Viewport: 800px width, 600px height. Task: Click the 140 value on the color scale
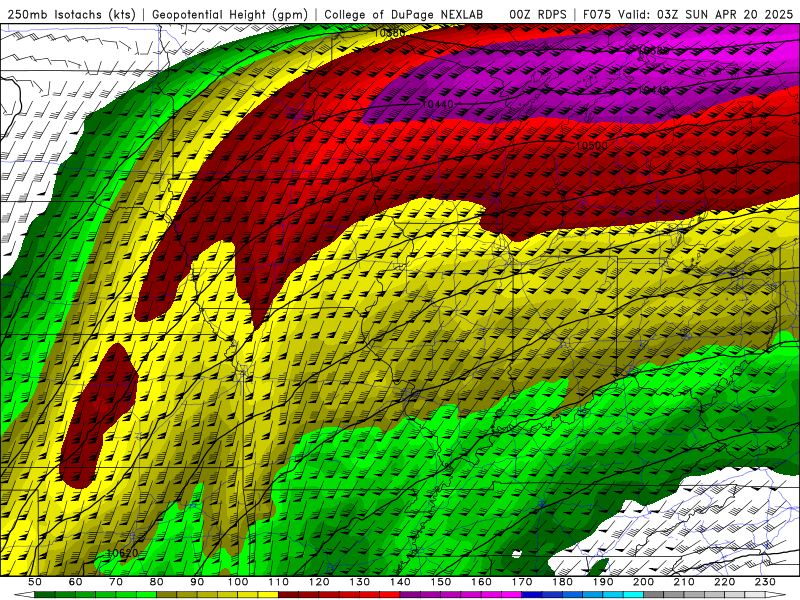point(400,582)
